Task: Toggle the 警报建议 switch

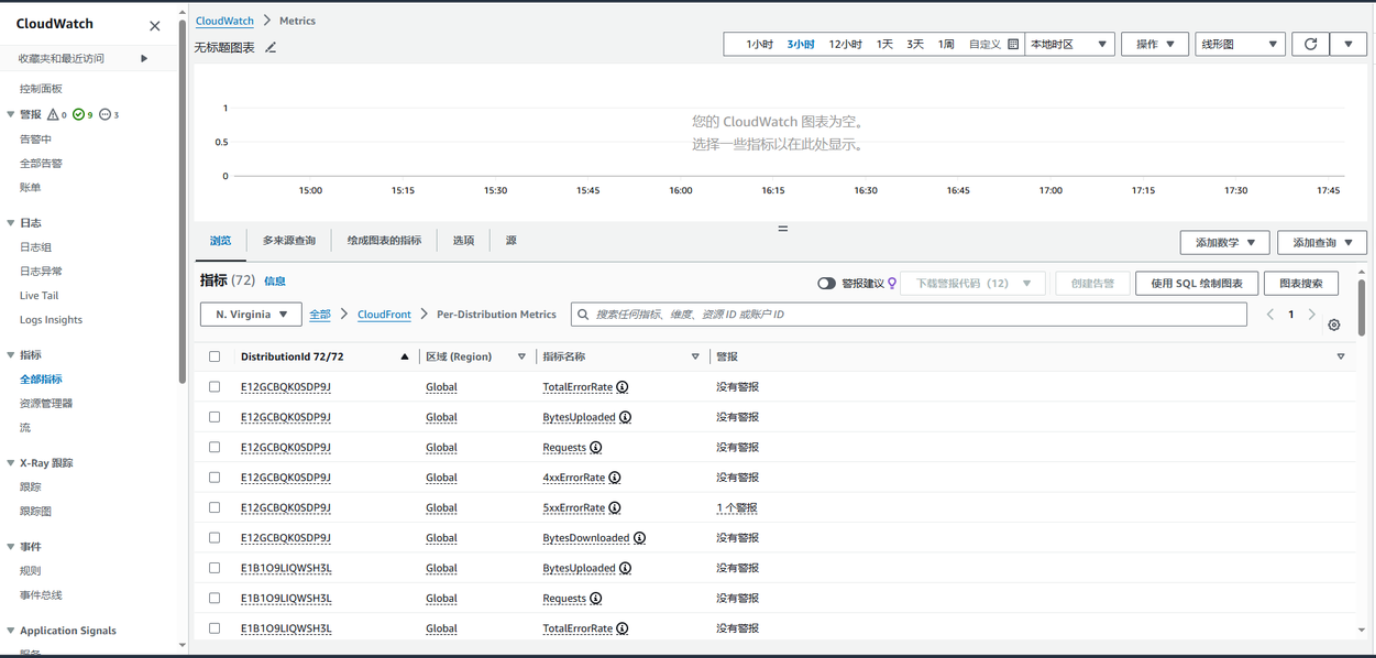Action: coord(826,283)
